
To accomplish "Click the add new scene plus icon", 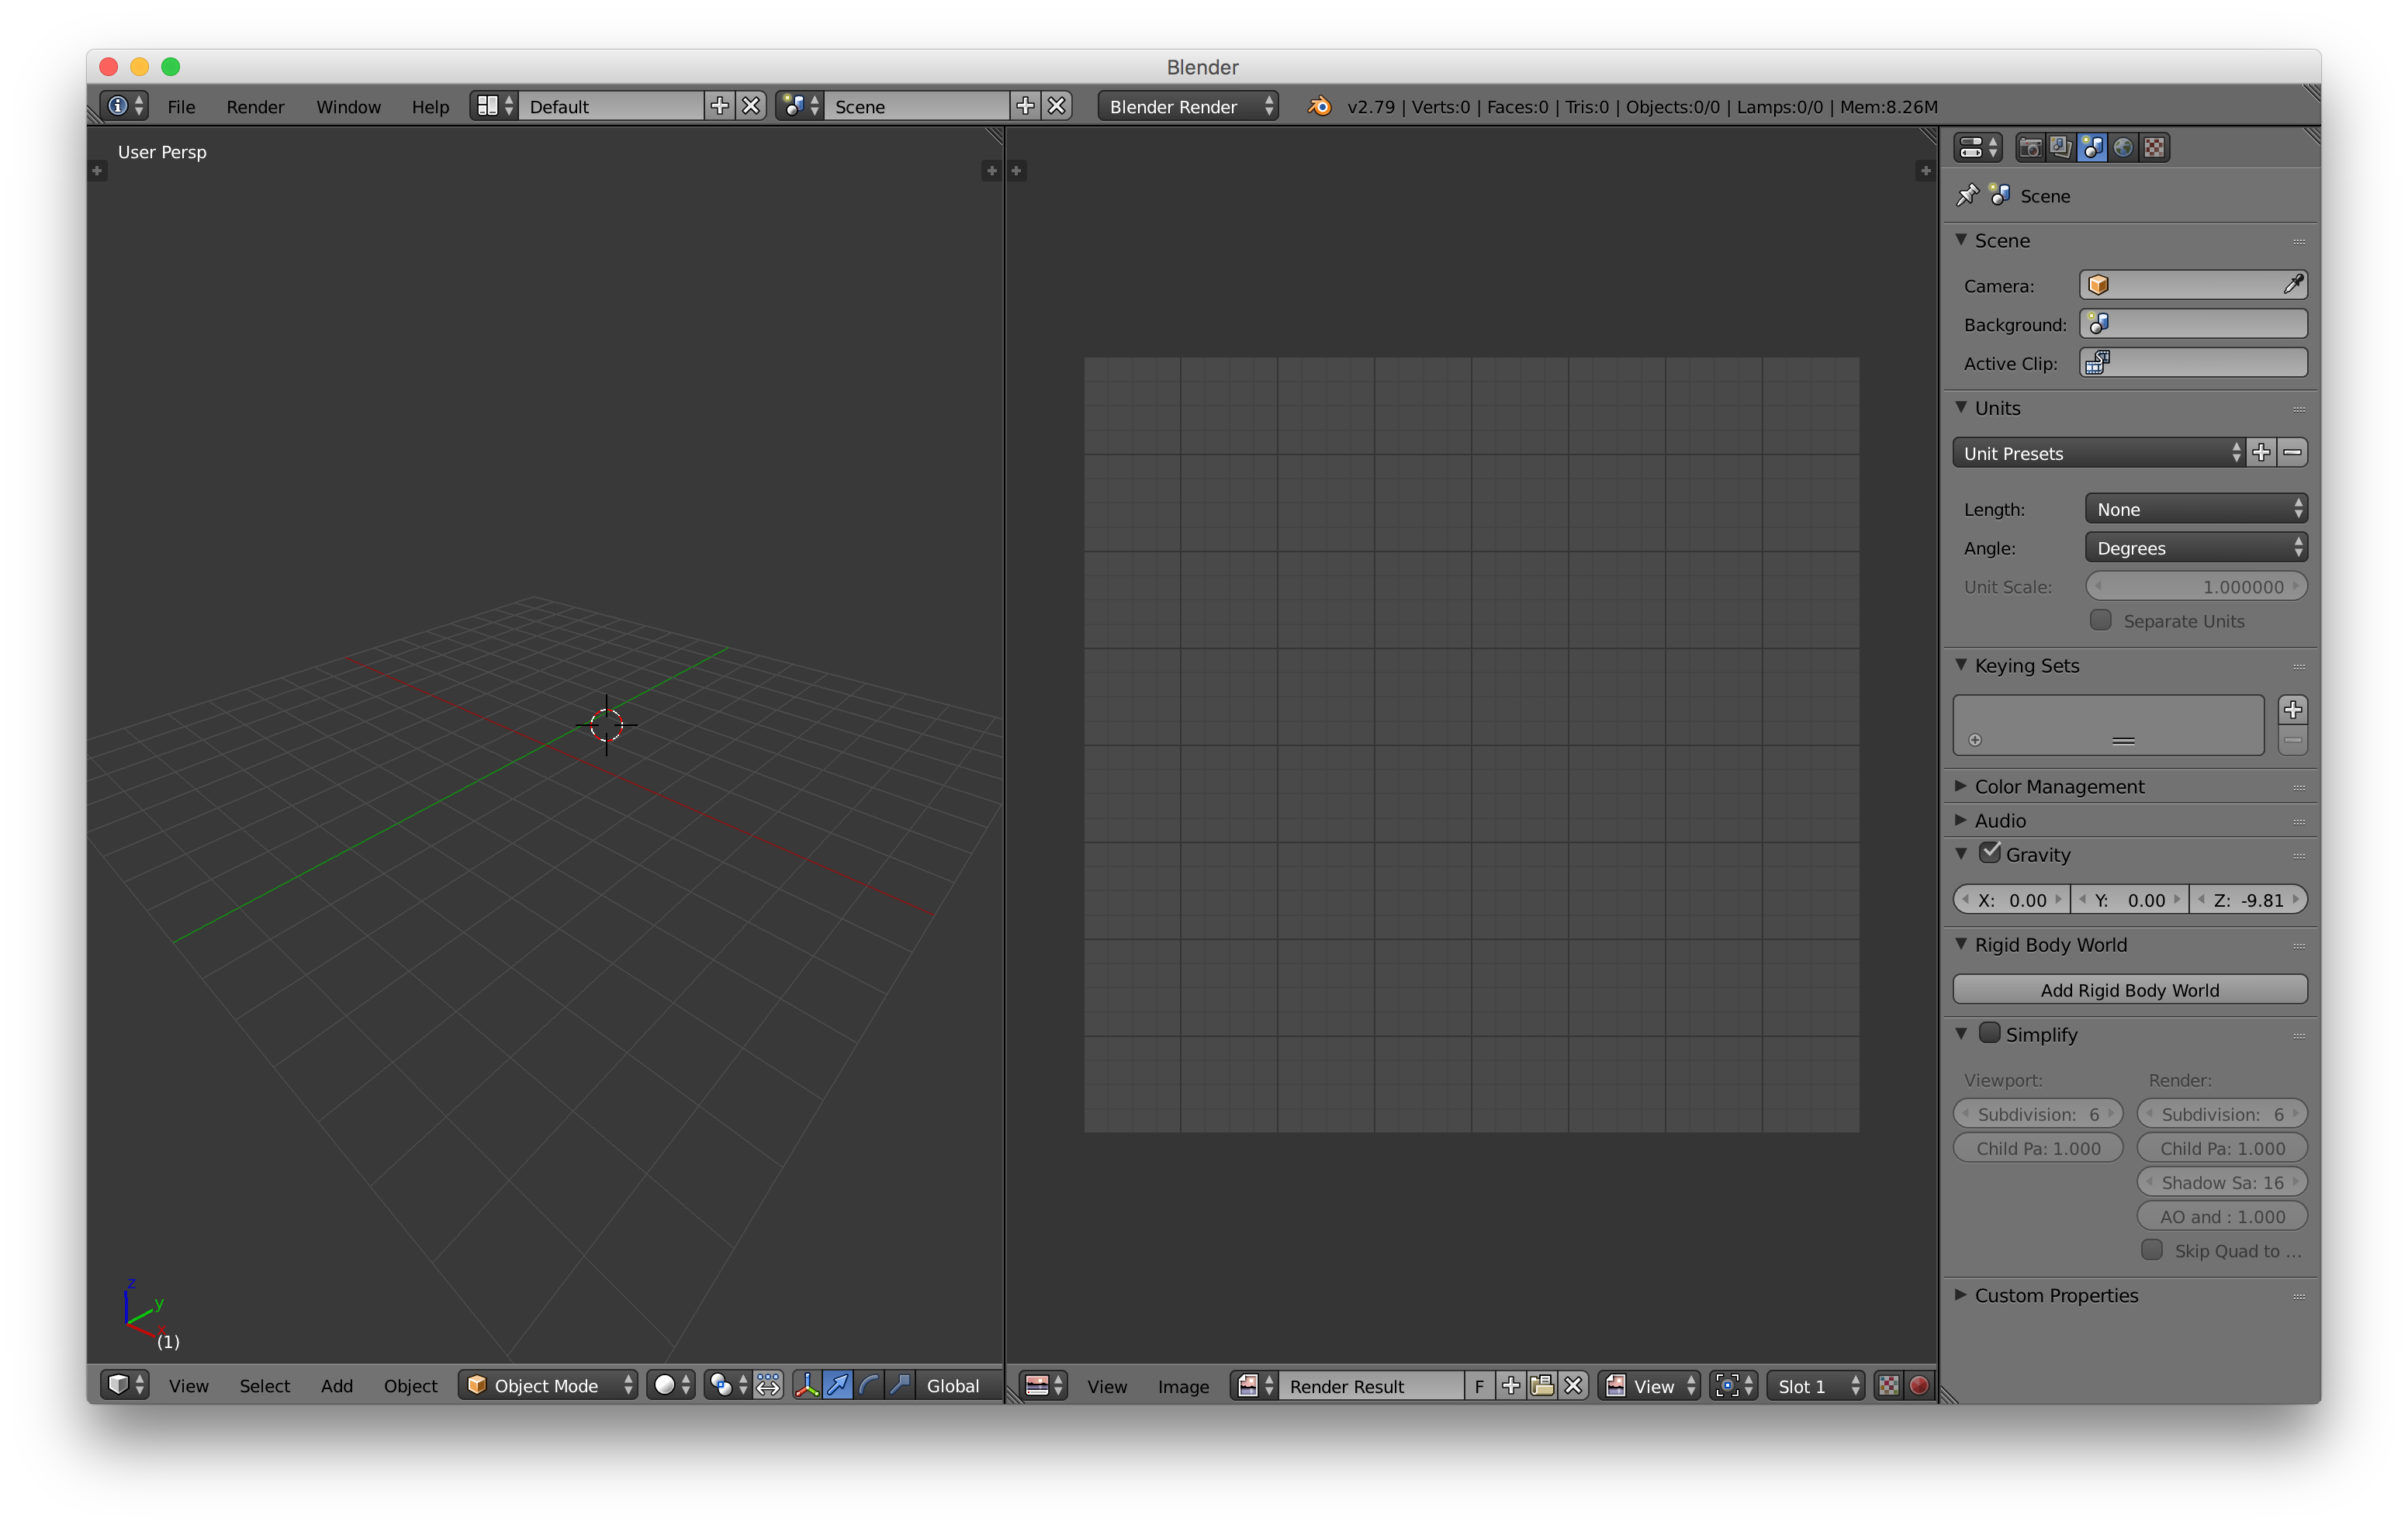I will coord(1025,106).
